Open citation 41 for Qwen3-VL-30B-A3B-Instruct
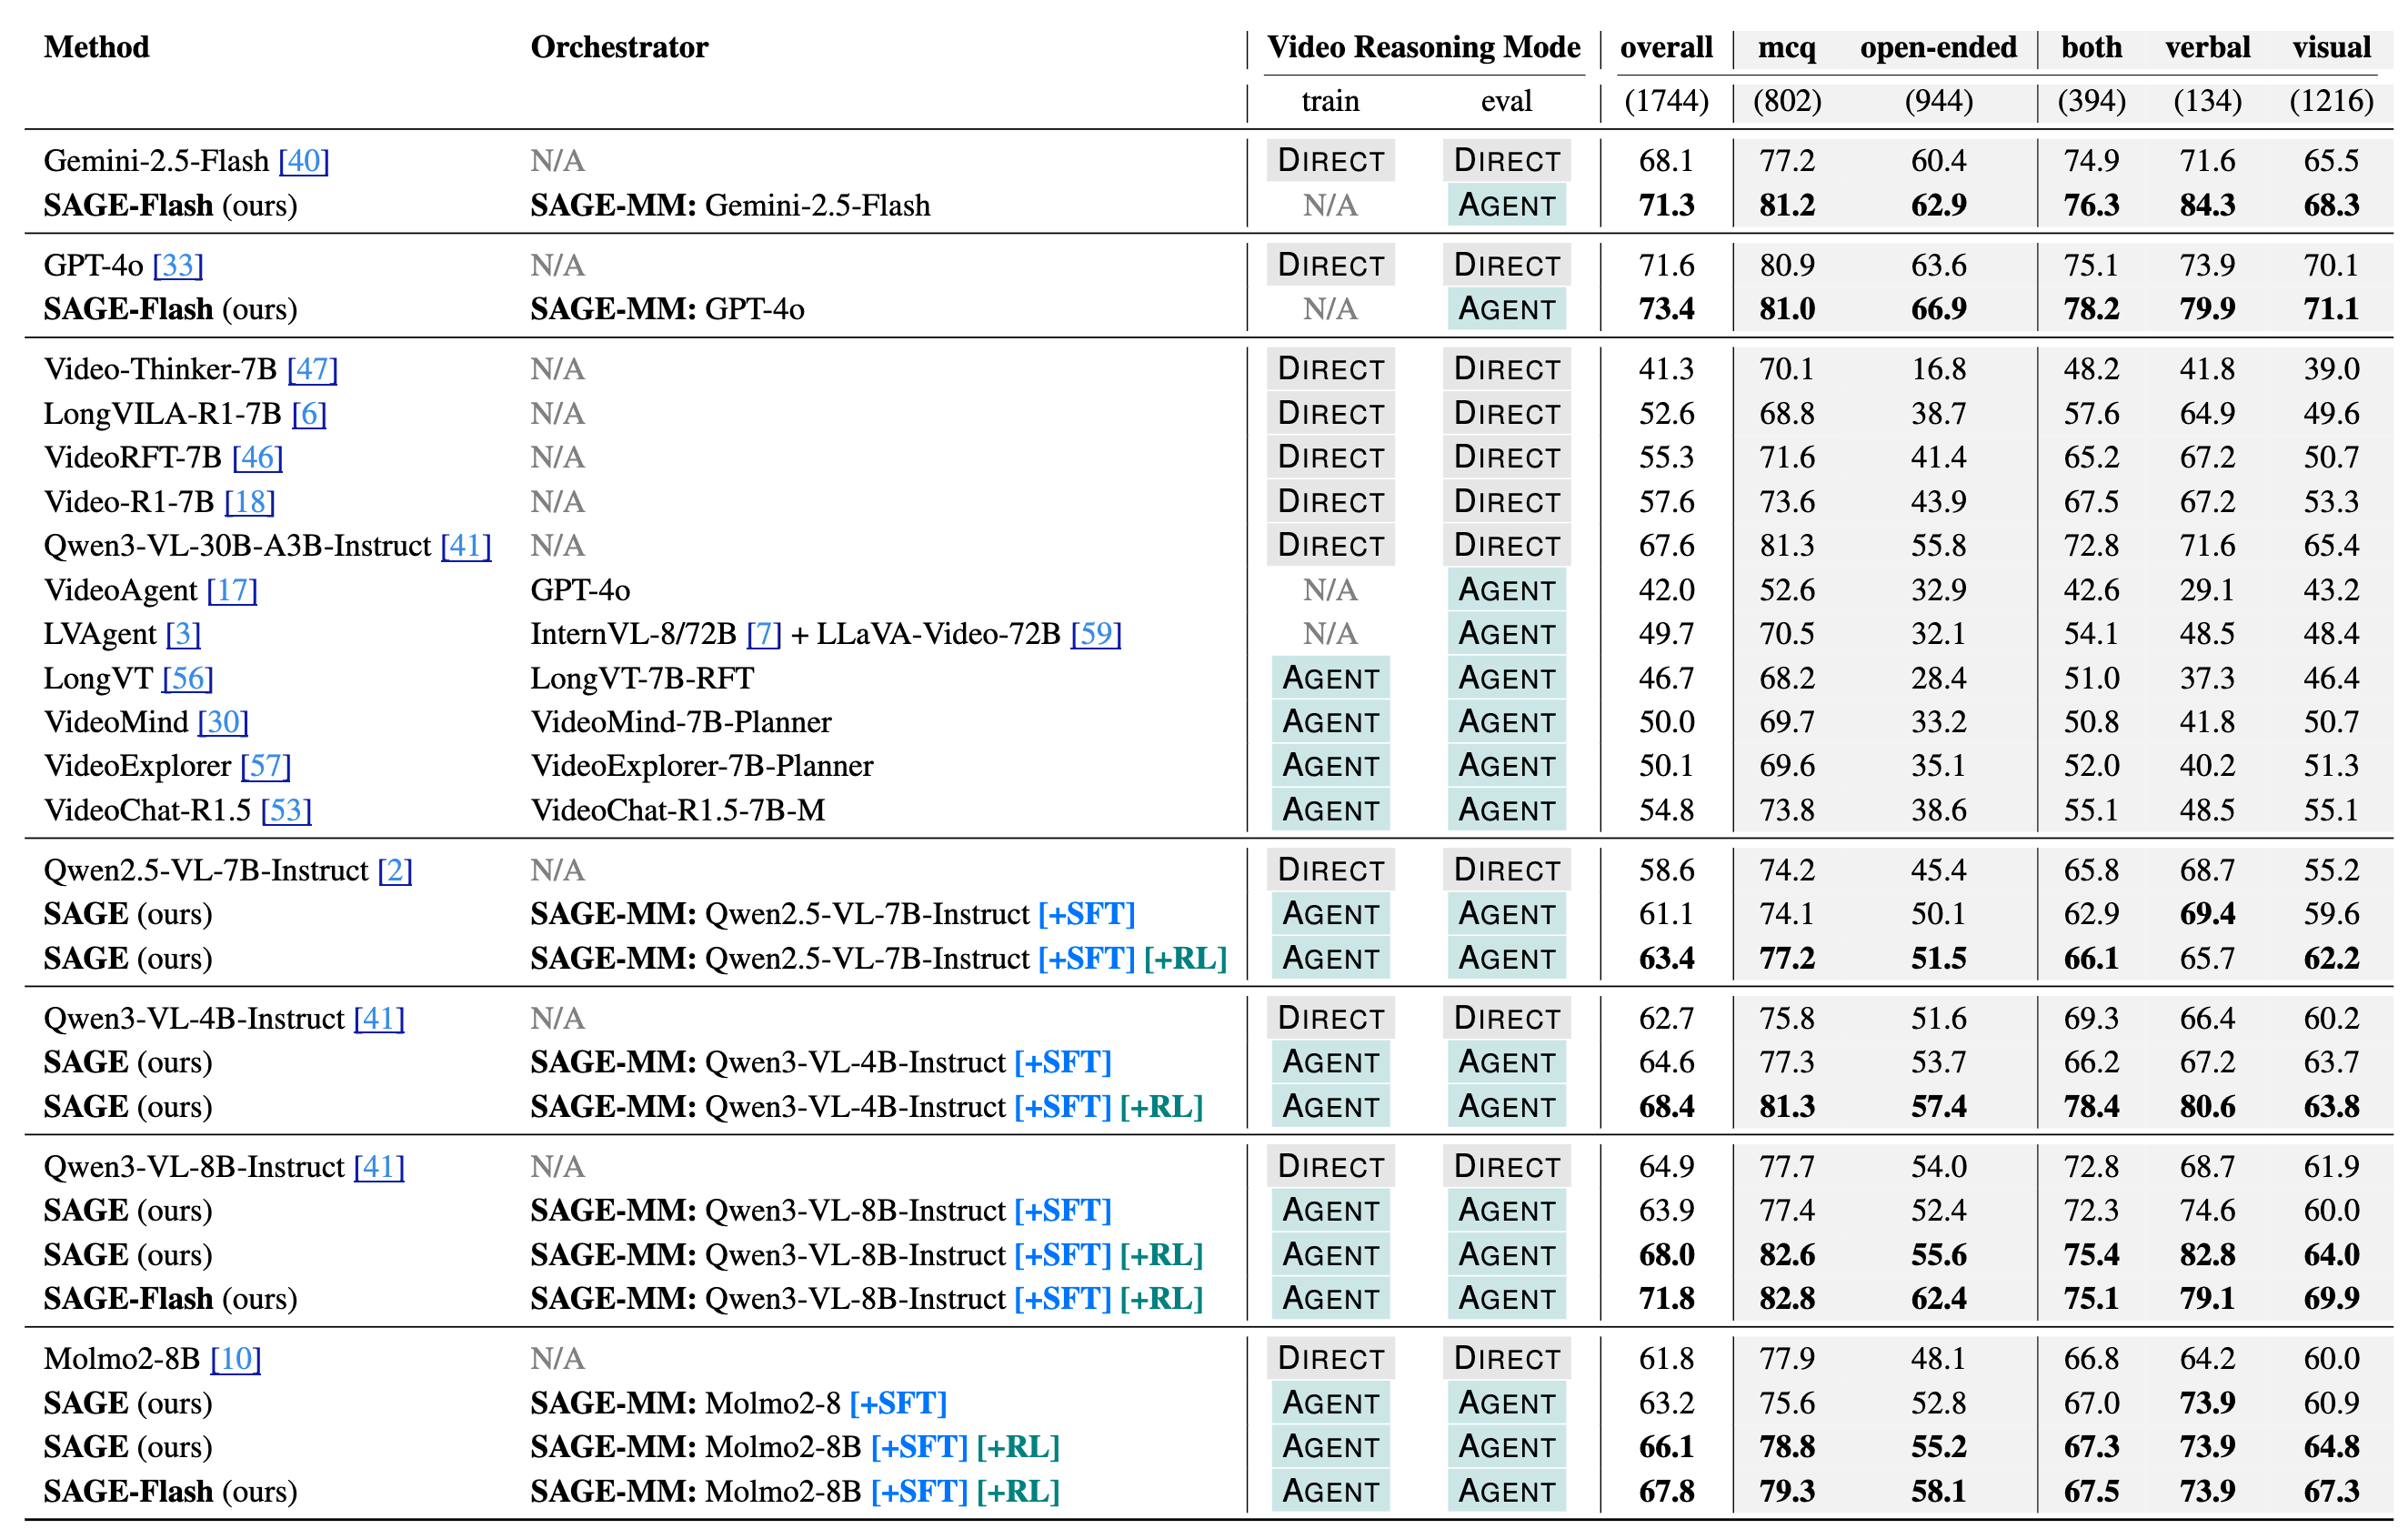Screen dimensions: 2408x1539 tap(466, 546)
